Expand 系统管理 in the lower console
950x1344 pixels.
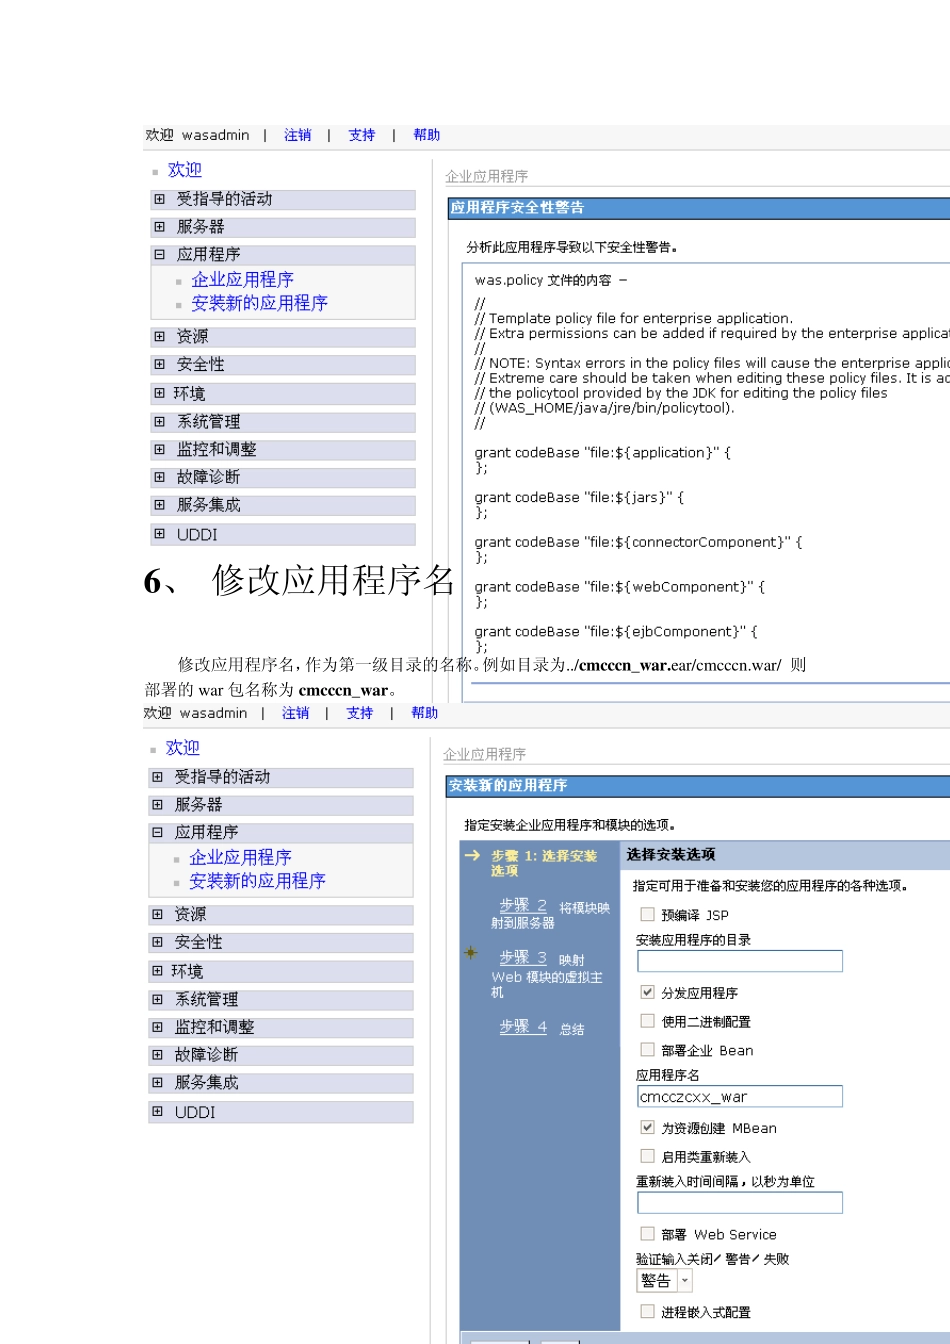pyautogui.click(x=158, y=999)
